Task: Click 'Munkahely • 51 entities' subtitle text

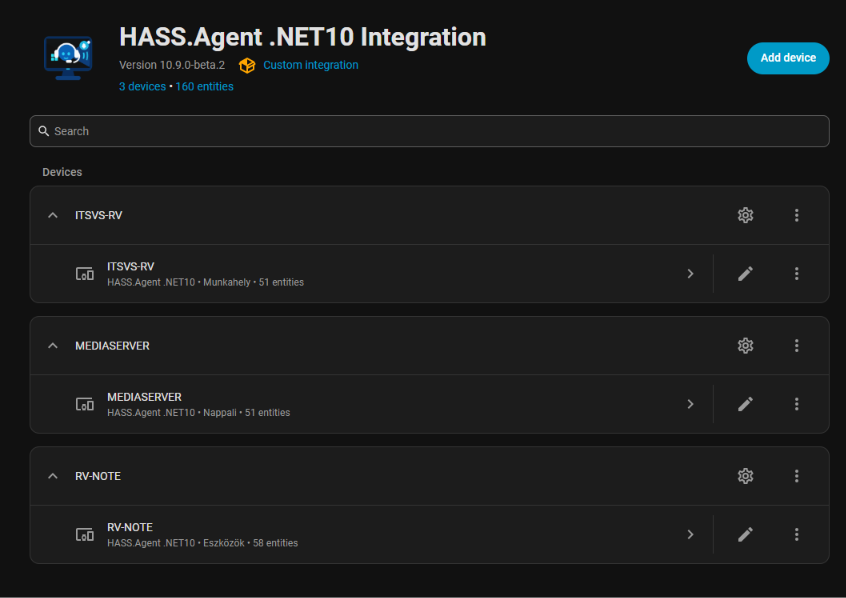Action: 254,282
